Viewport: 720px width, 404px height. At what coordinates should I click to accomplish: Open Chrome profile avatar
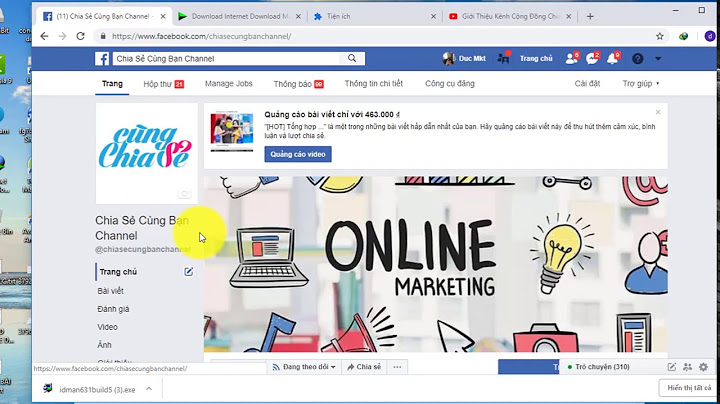[x=710, y=36]
